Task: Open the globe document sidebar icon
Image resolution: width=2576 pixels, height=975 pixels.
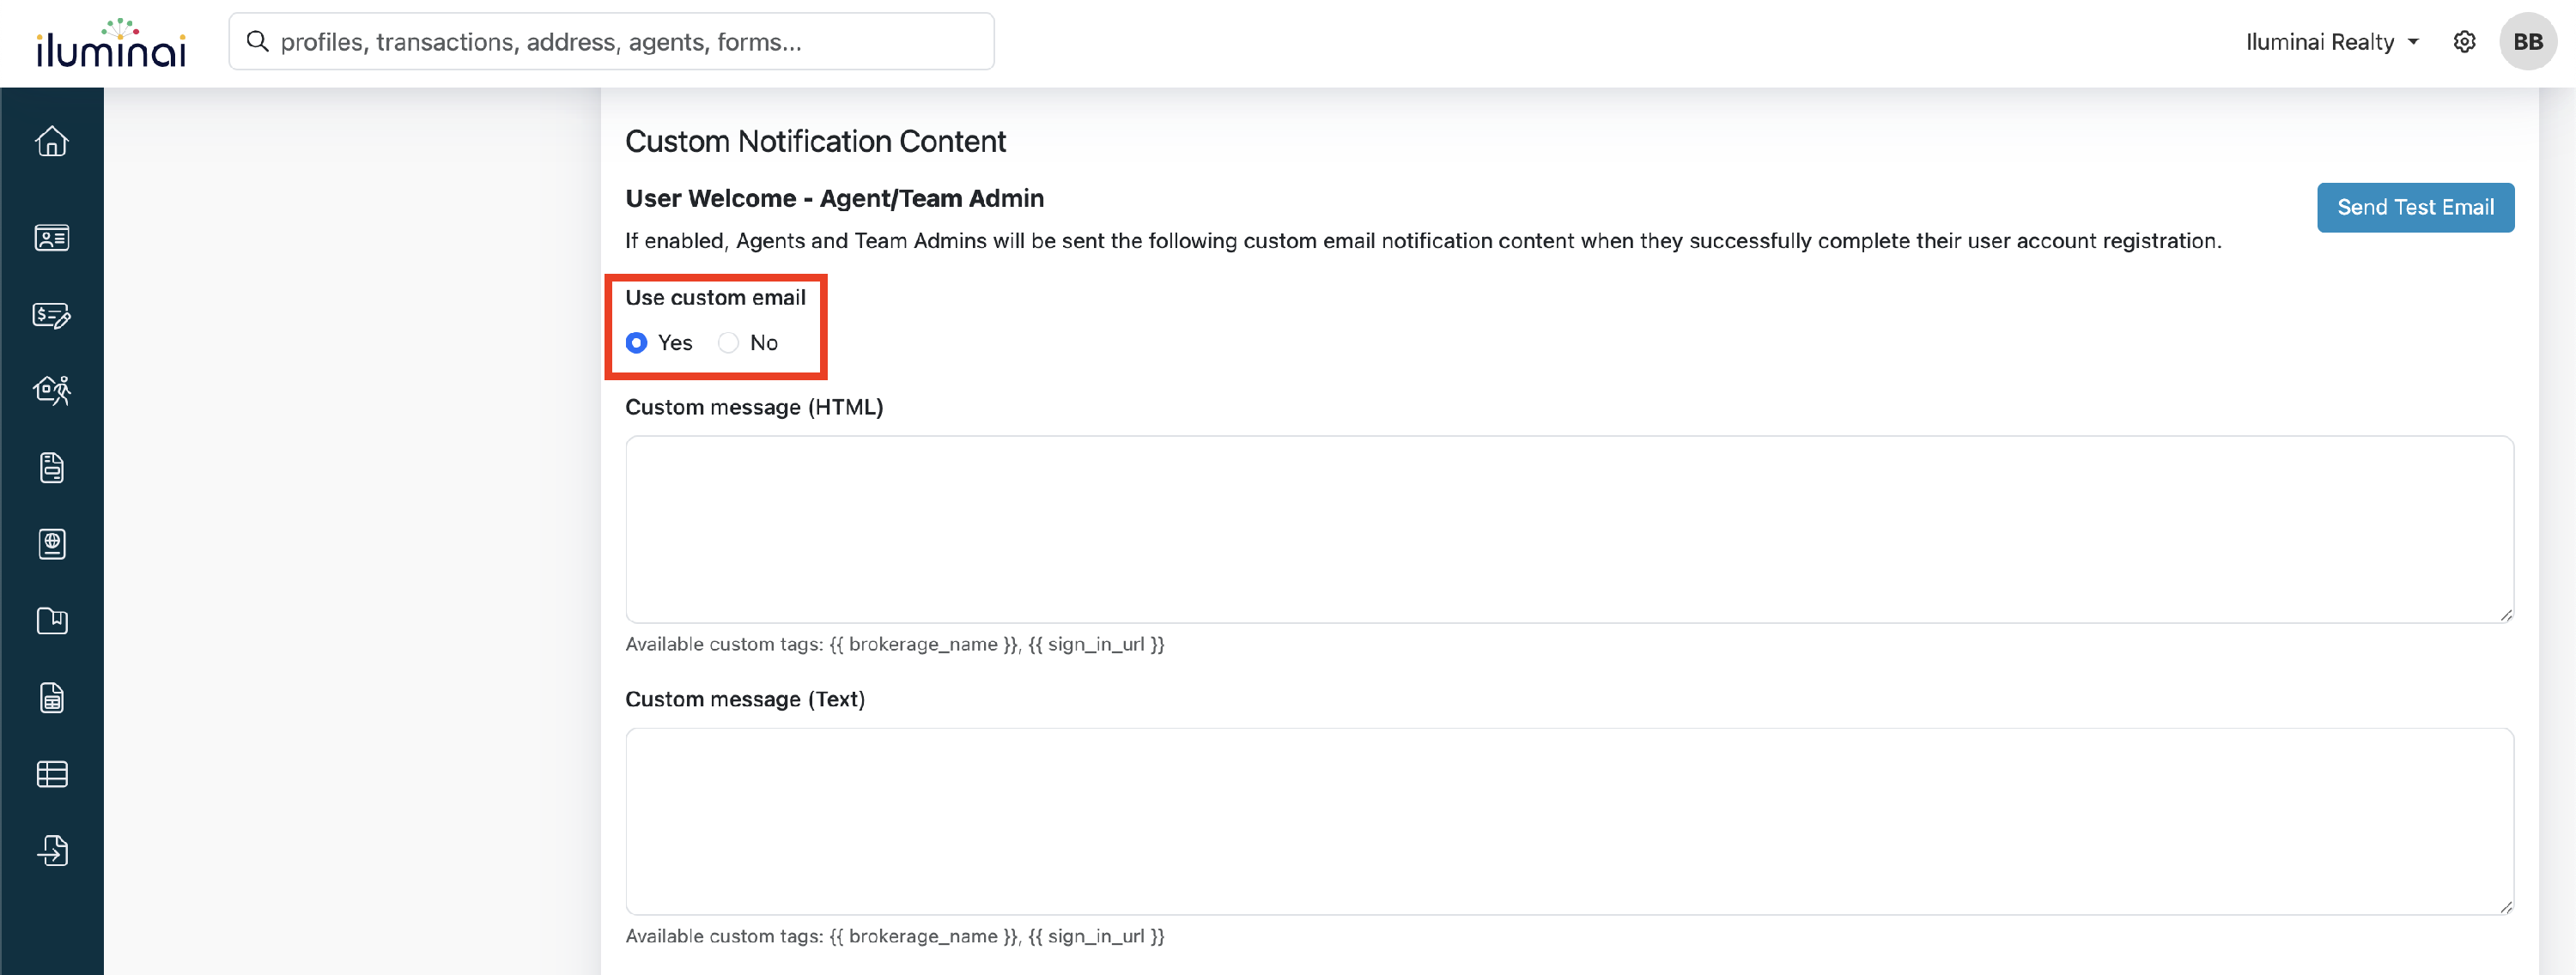Action: 52,544
